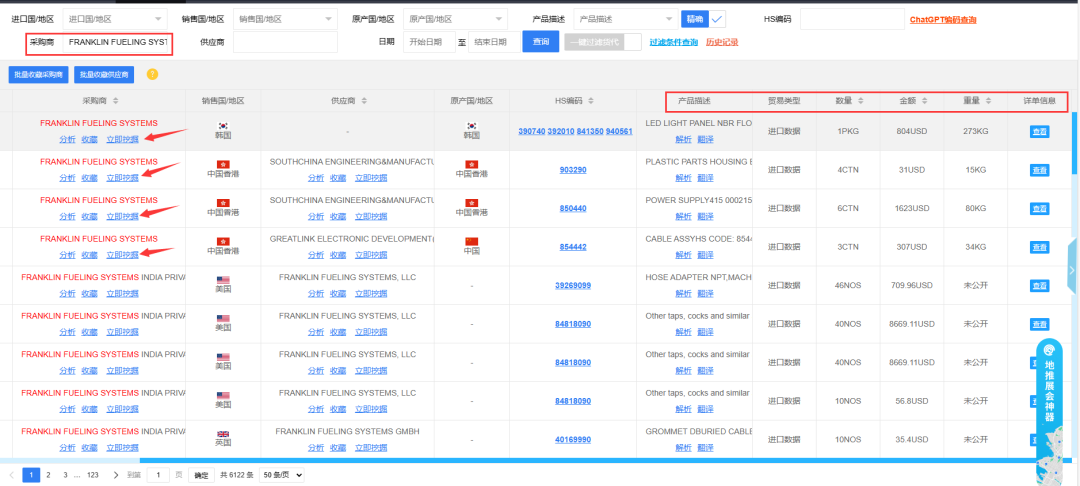
Task: Sort by 重量 column arrows
Action: click(x=988, y=101)
